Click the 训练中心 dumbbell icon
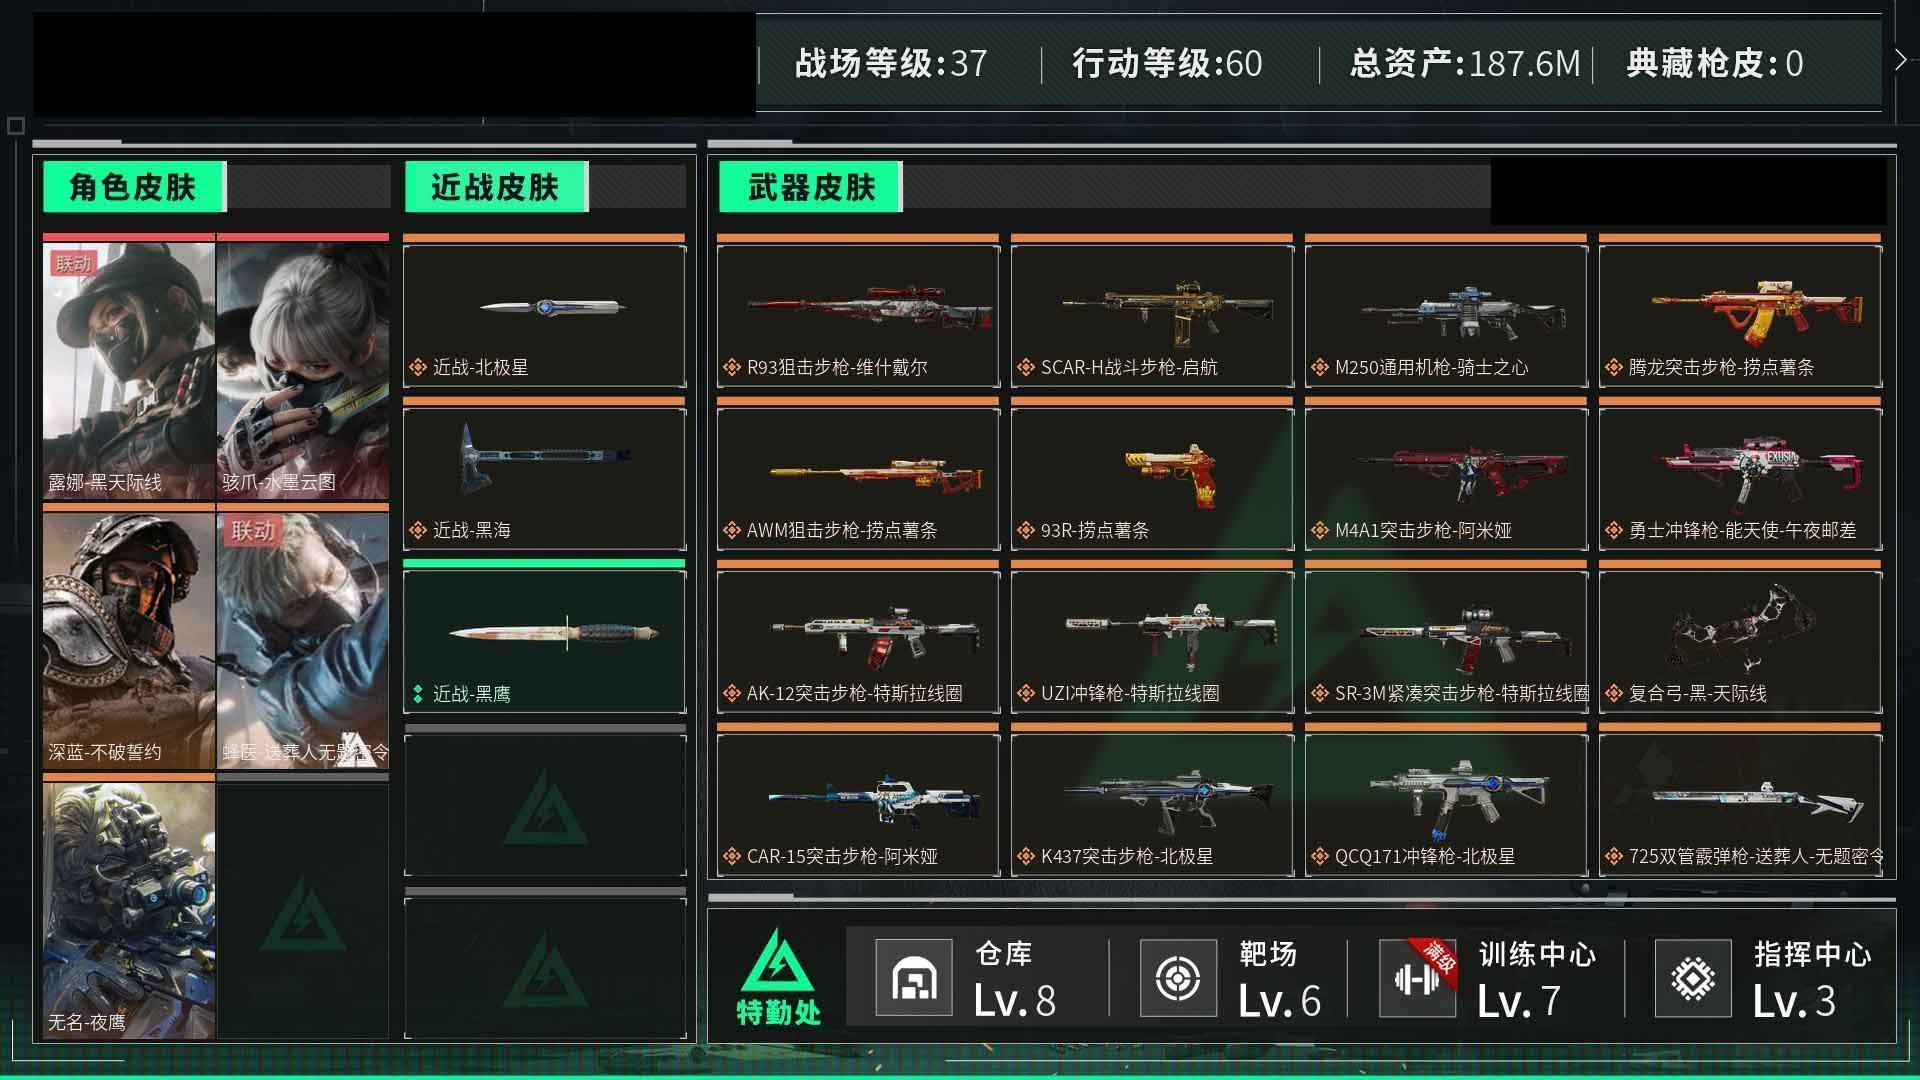Screen dimensions: 1920x1080 tap(1417, 978)
